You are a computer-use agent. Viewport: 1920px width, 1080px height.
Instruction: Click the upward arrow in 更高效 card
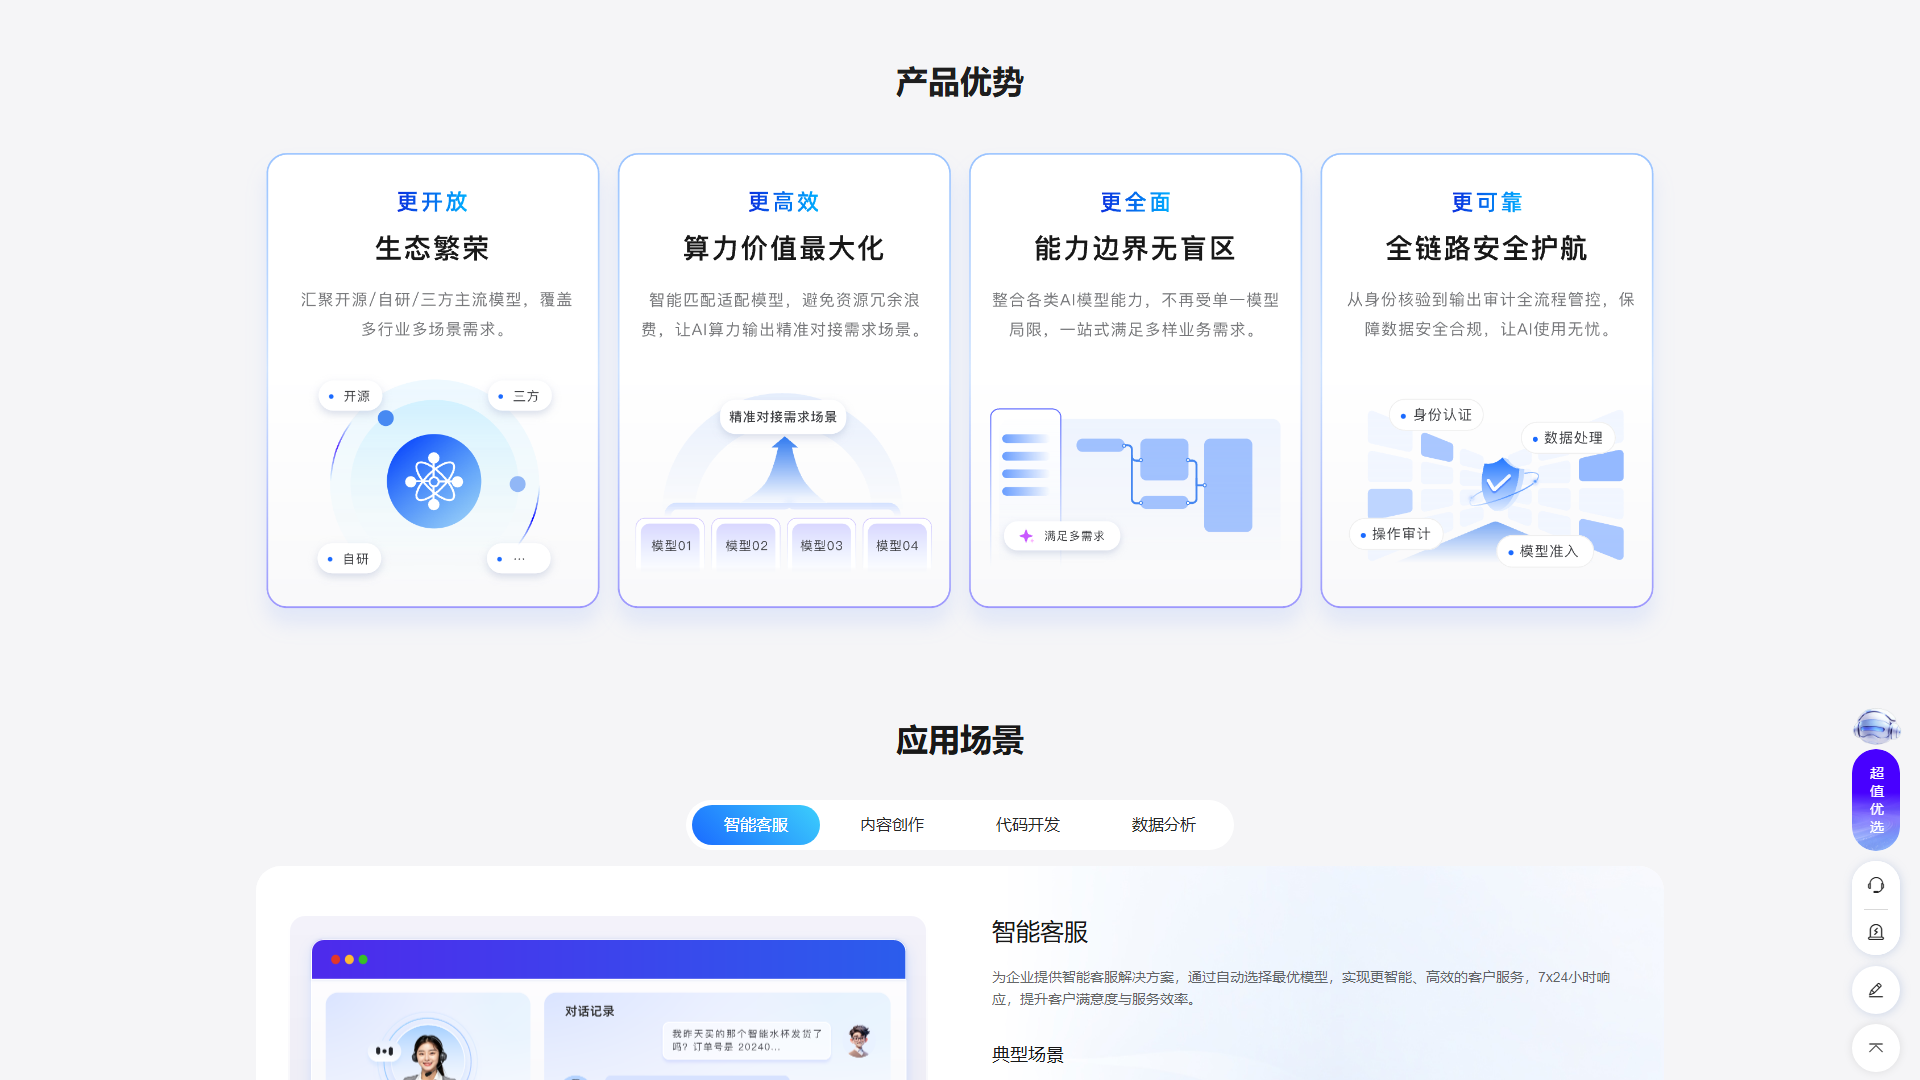(x=785, y=467)
